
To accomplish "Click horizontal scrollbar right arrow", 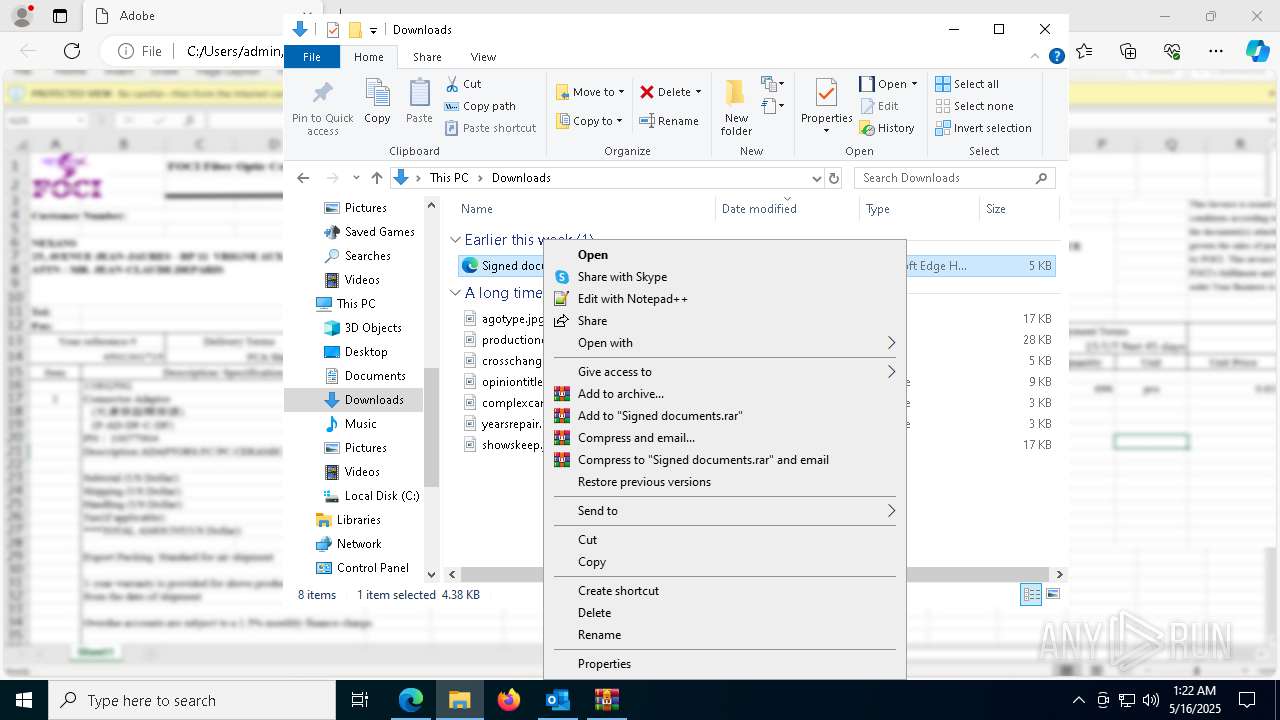I will (x=1059, y=574).
